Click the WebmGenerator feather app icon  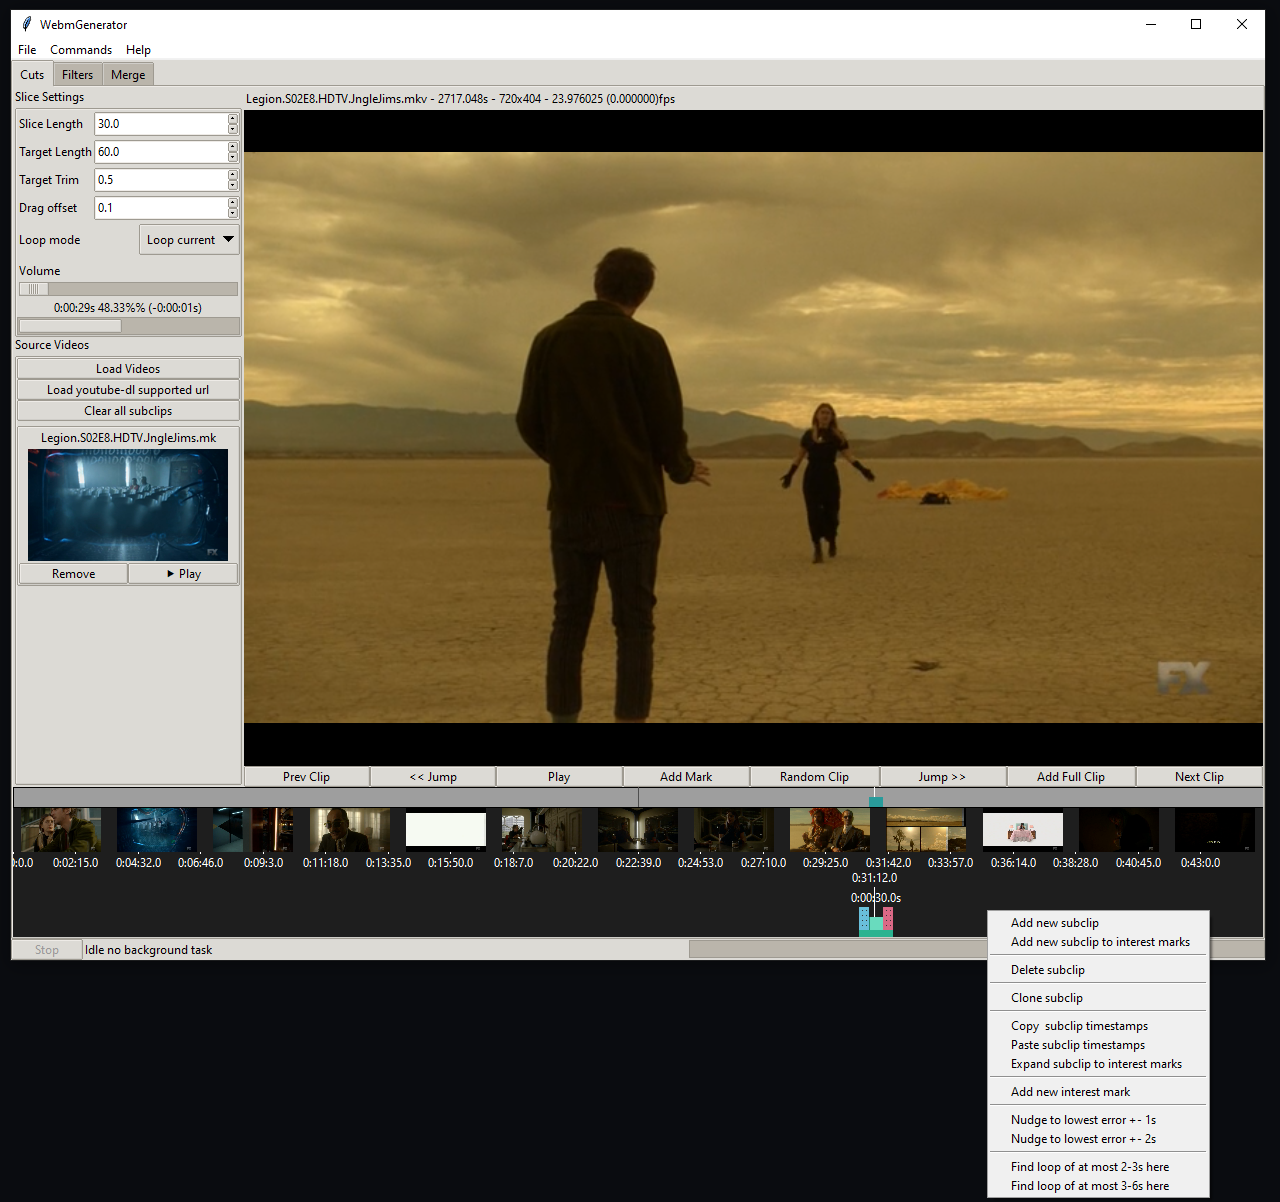coord(27,24)
